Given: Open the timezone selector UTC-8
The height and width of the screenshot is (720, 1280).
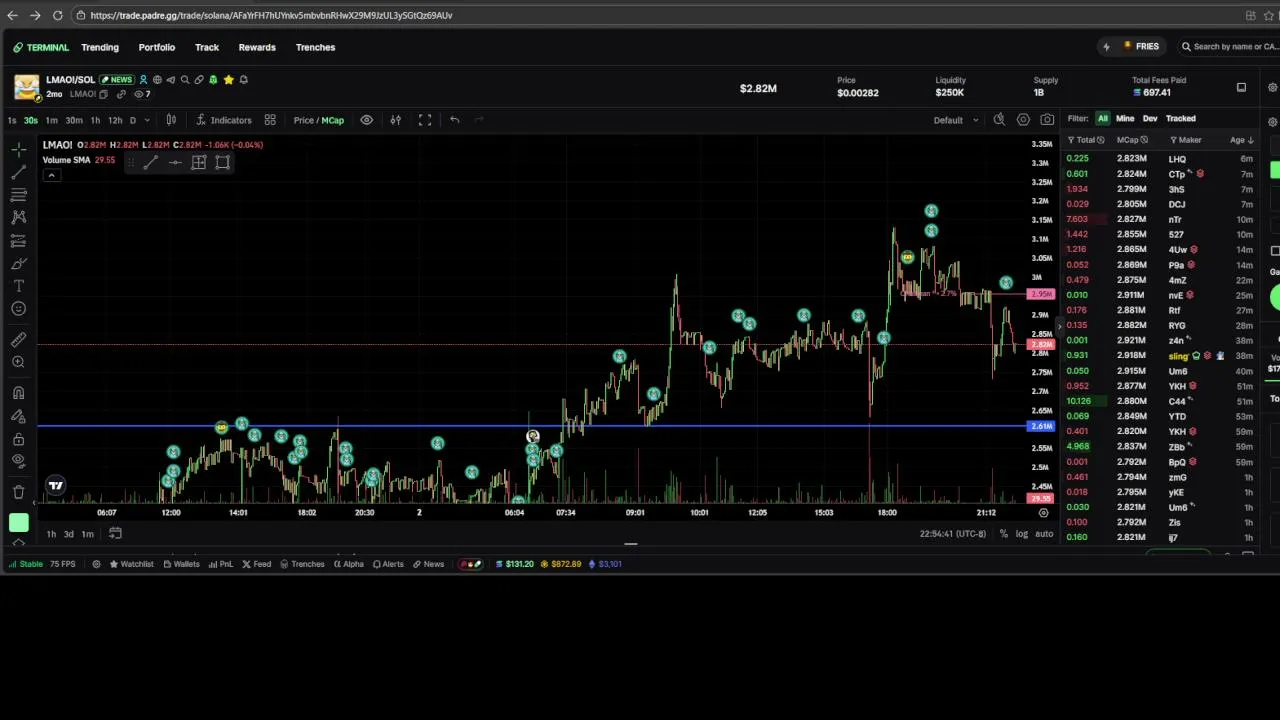Looking at the screenshot, I should click(953, 534).
